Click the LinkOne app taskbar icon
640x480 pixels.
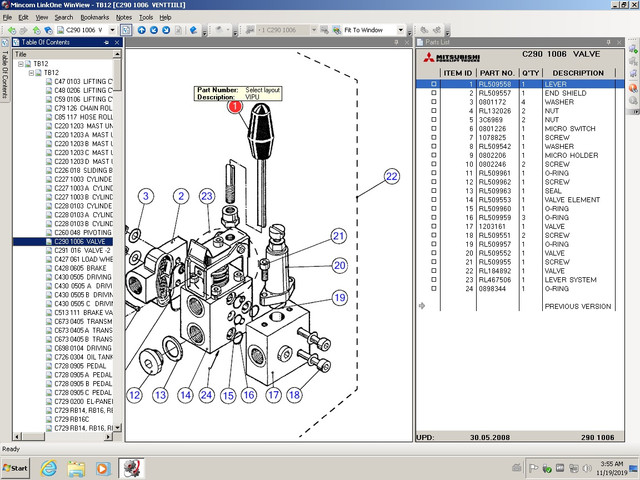131,468
